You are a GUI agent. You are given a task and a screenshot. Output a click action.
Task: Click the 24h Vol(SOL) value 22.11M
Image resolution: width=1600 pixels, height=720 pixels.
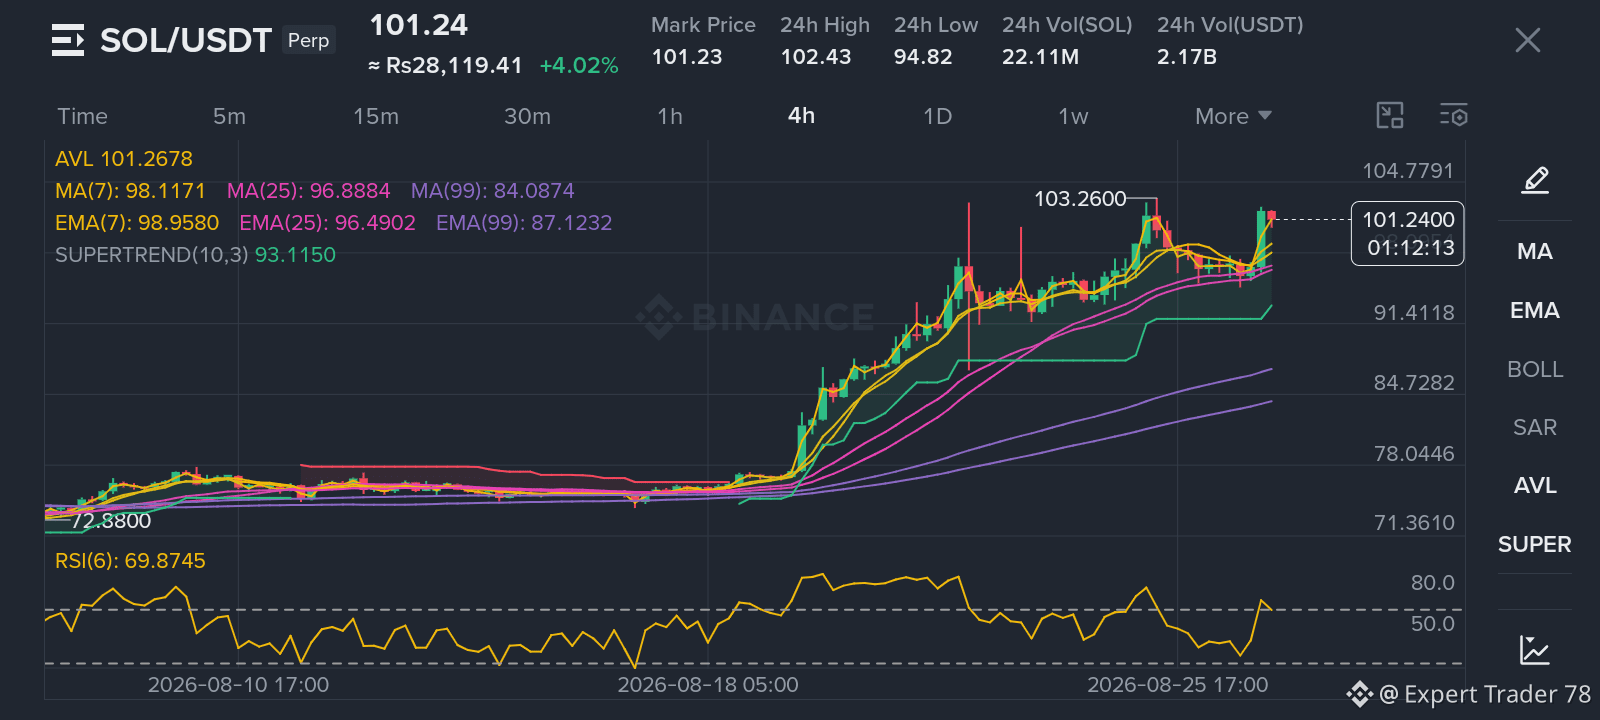(x=1040, y=57)
